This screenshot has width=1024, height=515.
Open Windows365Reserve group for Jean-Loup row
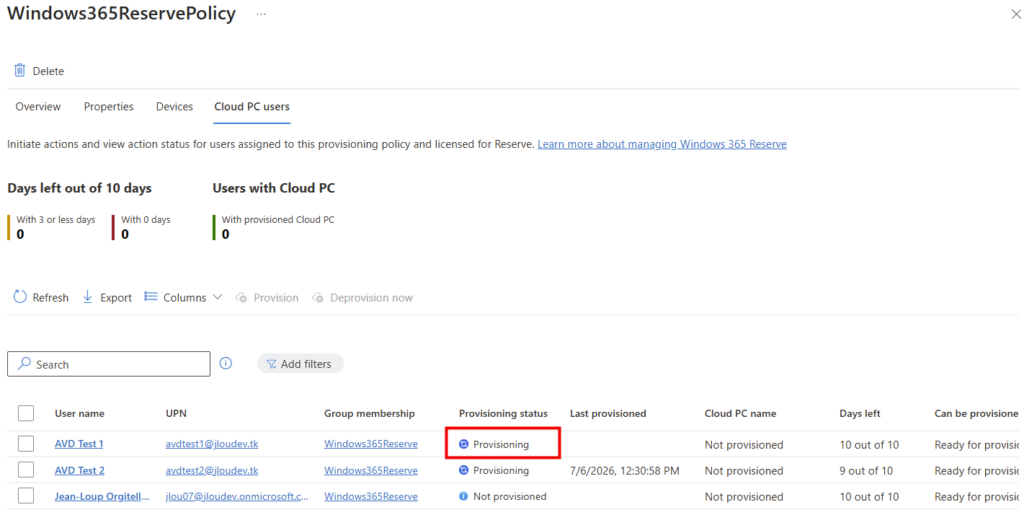click(371, 497)
